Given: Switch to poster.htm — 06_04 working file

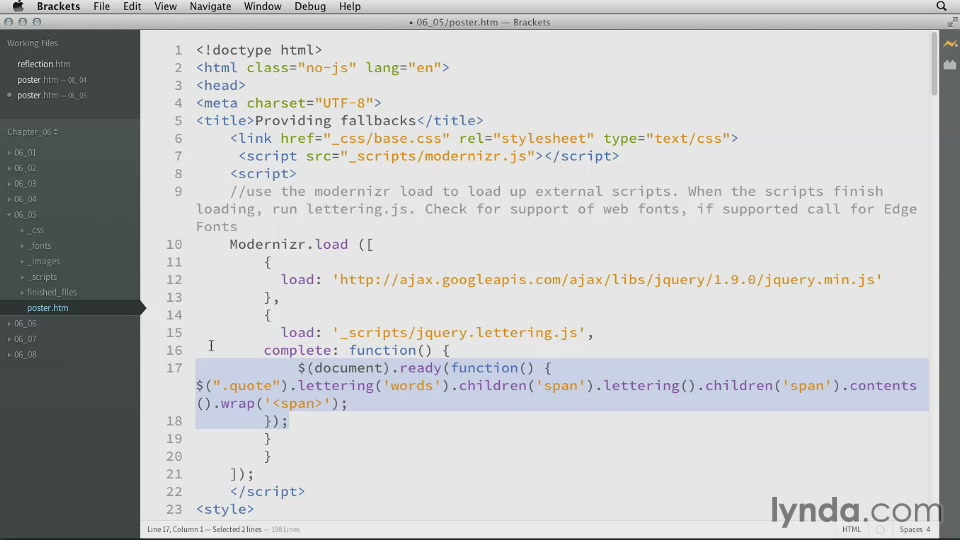Looking at the screenshot, I should point(52,80).
